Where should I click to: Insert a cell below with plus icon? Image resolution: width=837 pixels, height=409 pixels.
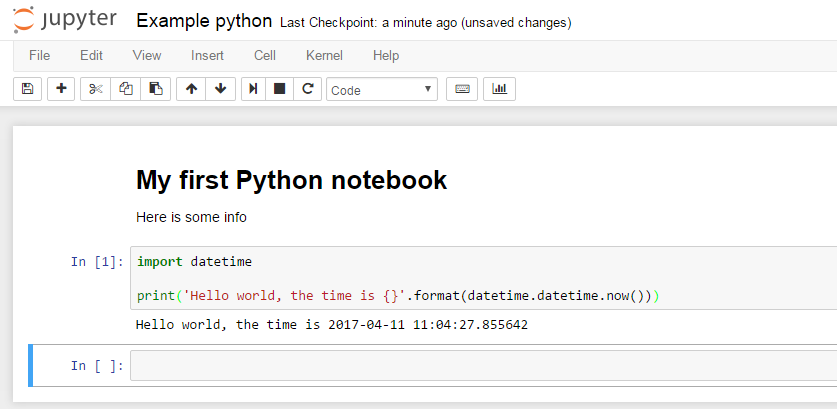(x=61, y=89)
